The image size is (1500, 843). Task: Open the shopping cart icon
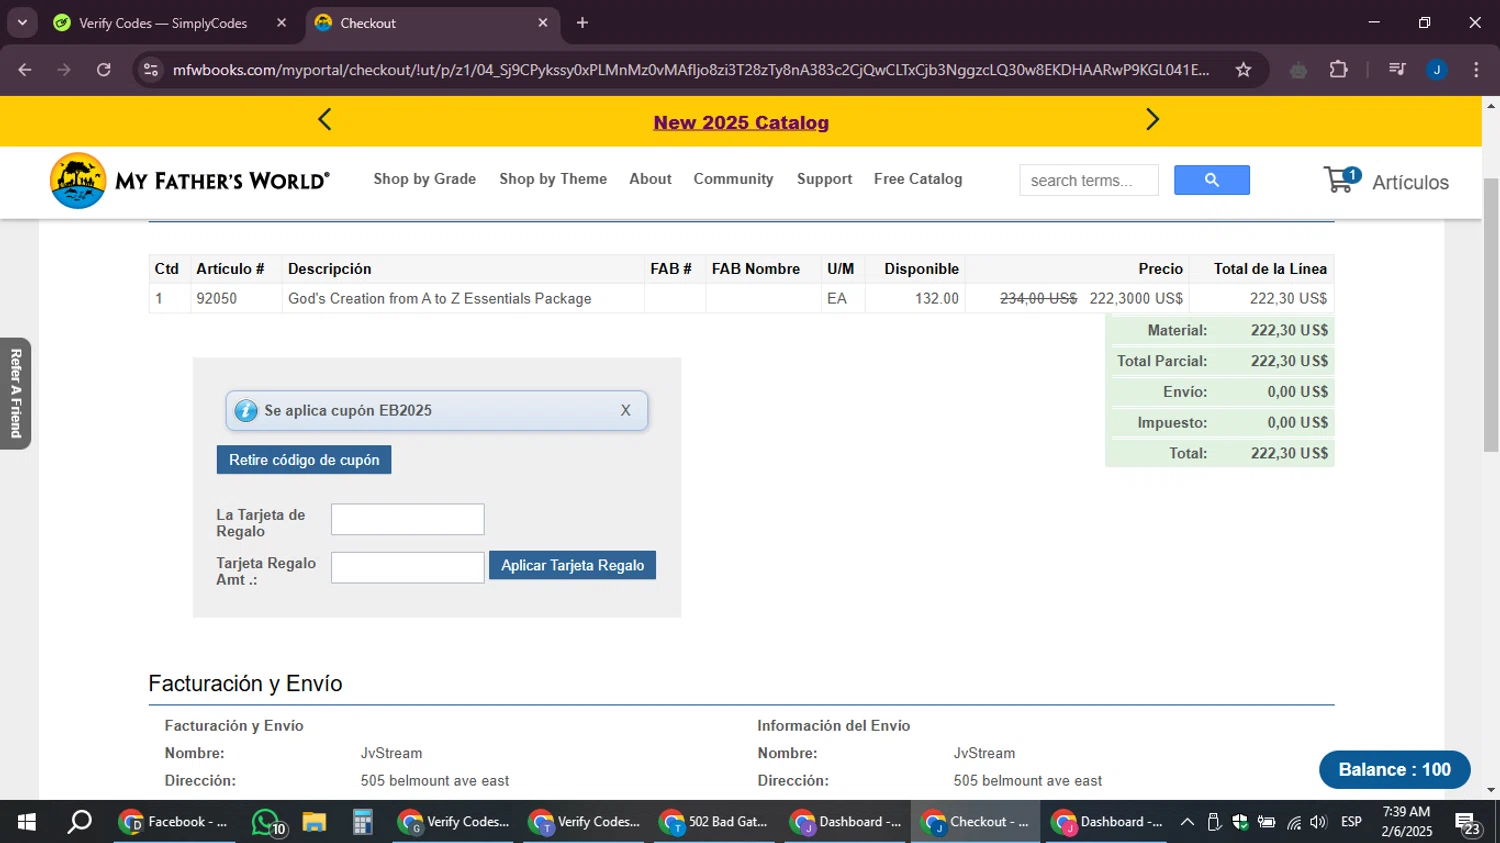coord(1341,180)
